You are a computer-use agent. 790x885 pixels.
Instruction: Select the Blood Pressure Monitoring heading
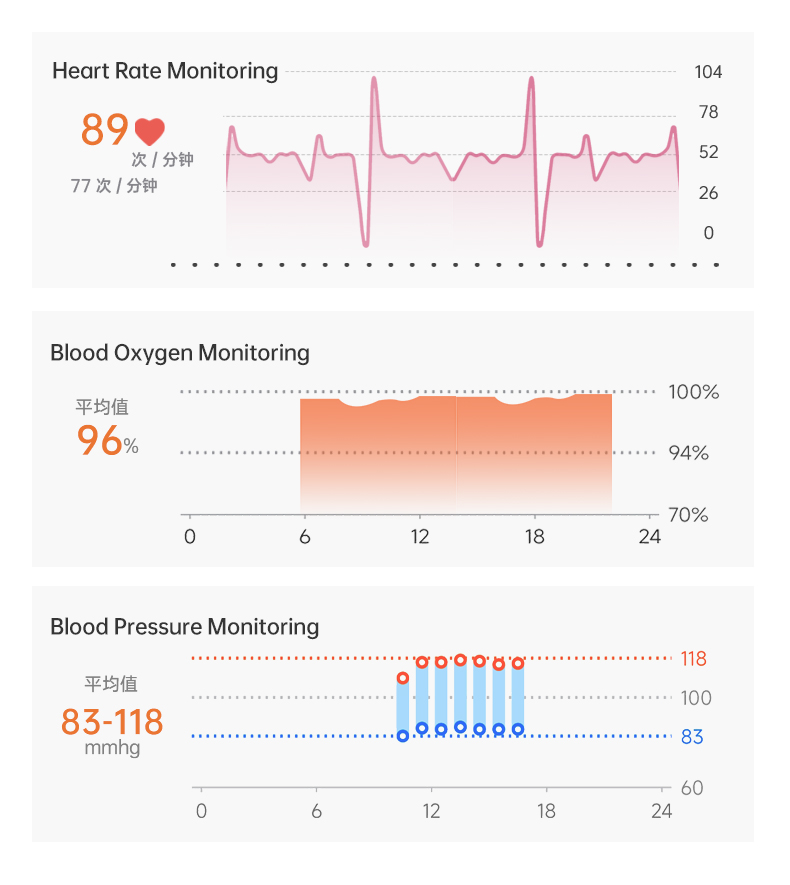click(185, 627)
